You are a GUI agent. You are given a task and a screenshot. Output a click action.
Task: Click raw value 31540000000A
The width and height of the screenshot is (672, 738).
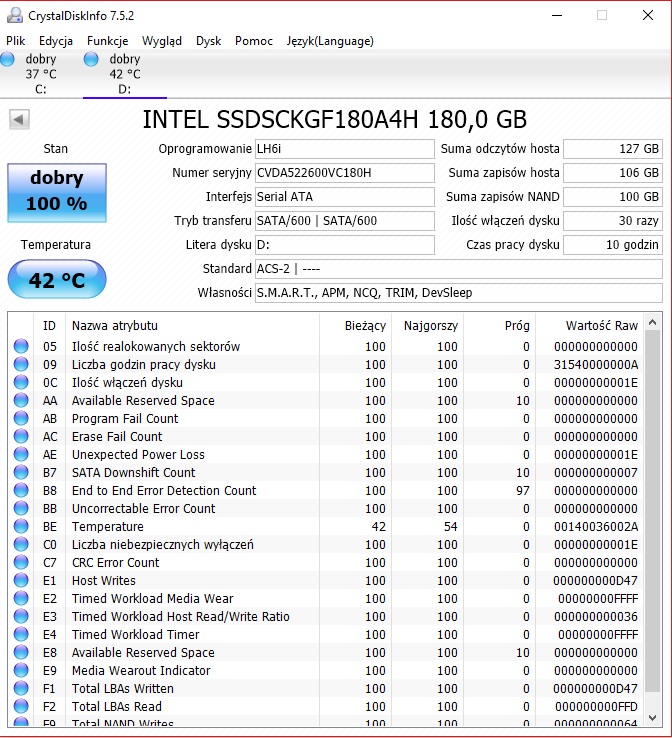pyautogui.click(x=596, y=365)
